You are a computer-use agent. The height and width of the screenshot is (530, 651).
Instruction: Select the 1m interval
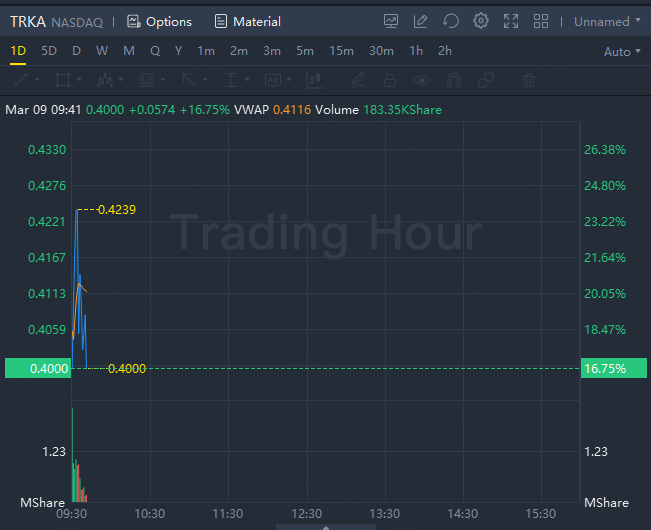206,51
